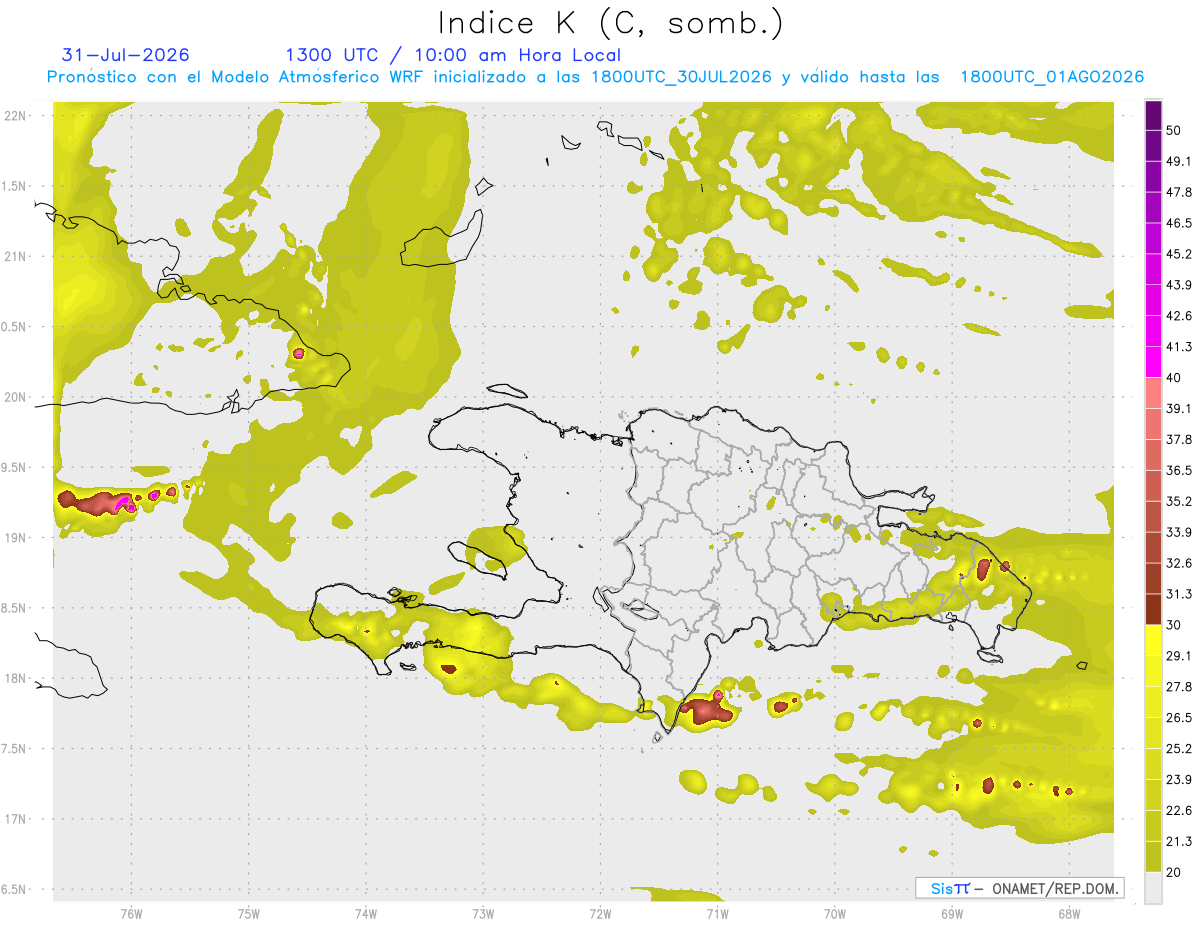Click the colorbar label "29.1"
Screen dimensions: 1200x927
[x=1179, y=656]
